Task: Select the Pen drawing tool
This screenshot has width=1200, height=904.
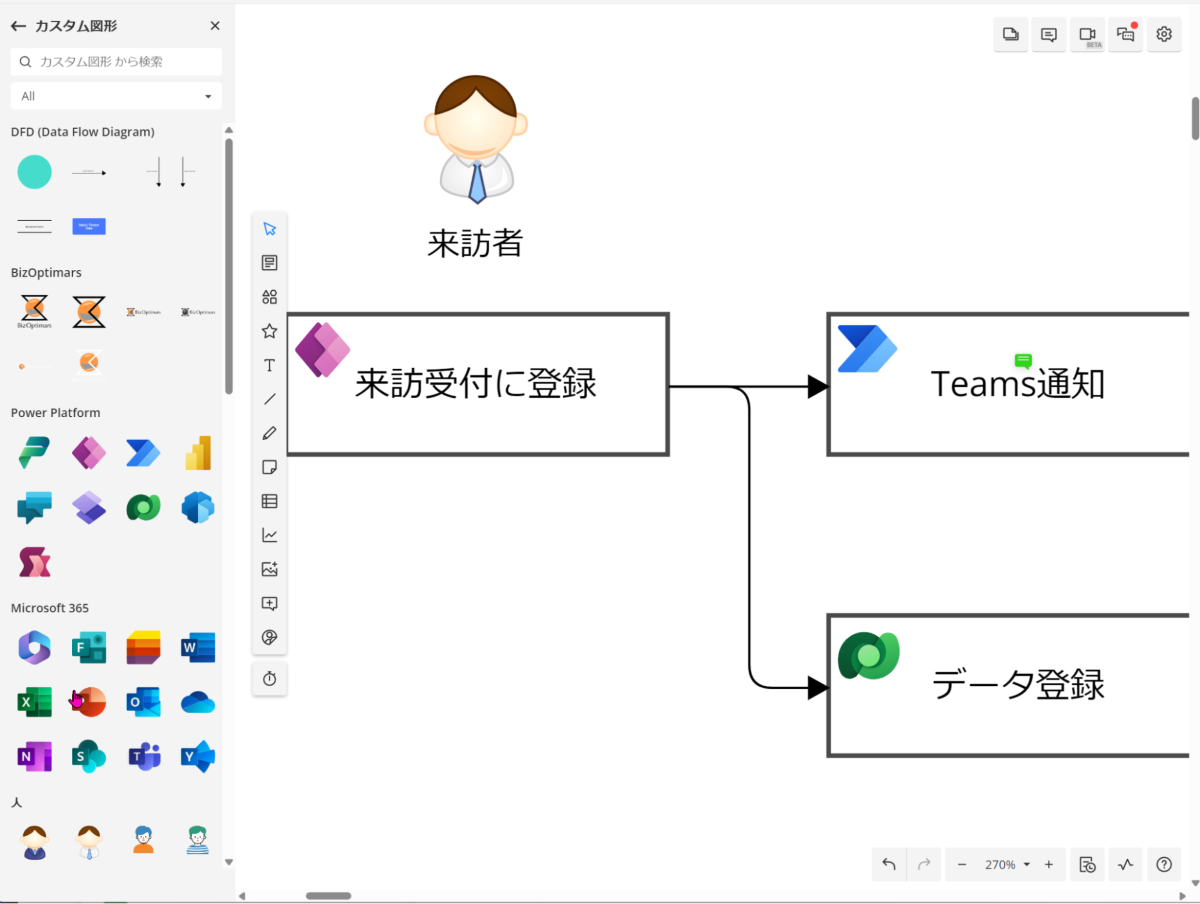Action: pyautogui.click(x=269, y=433)
